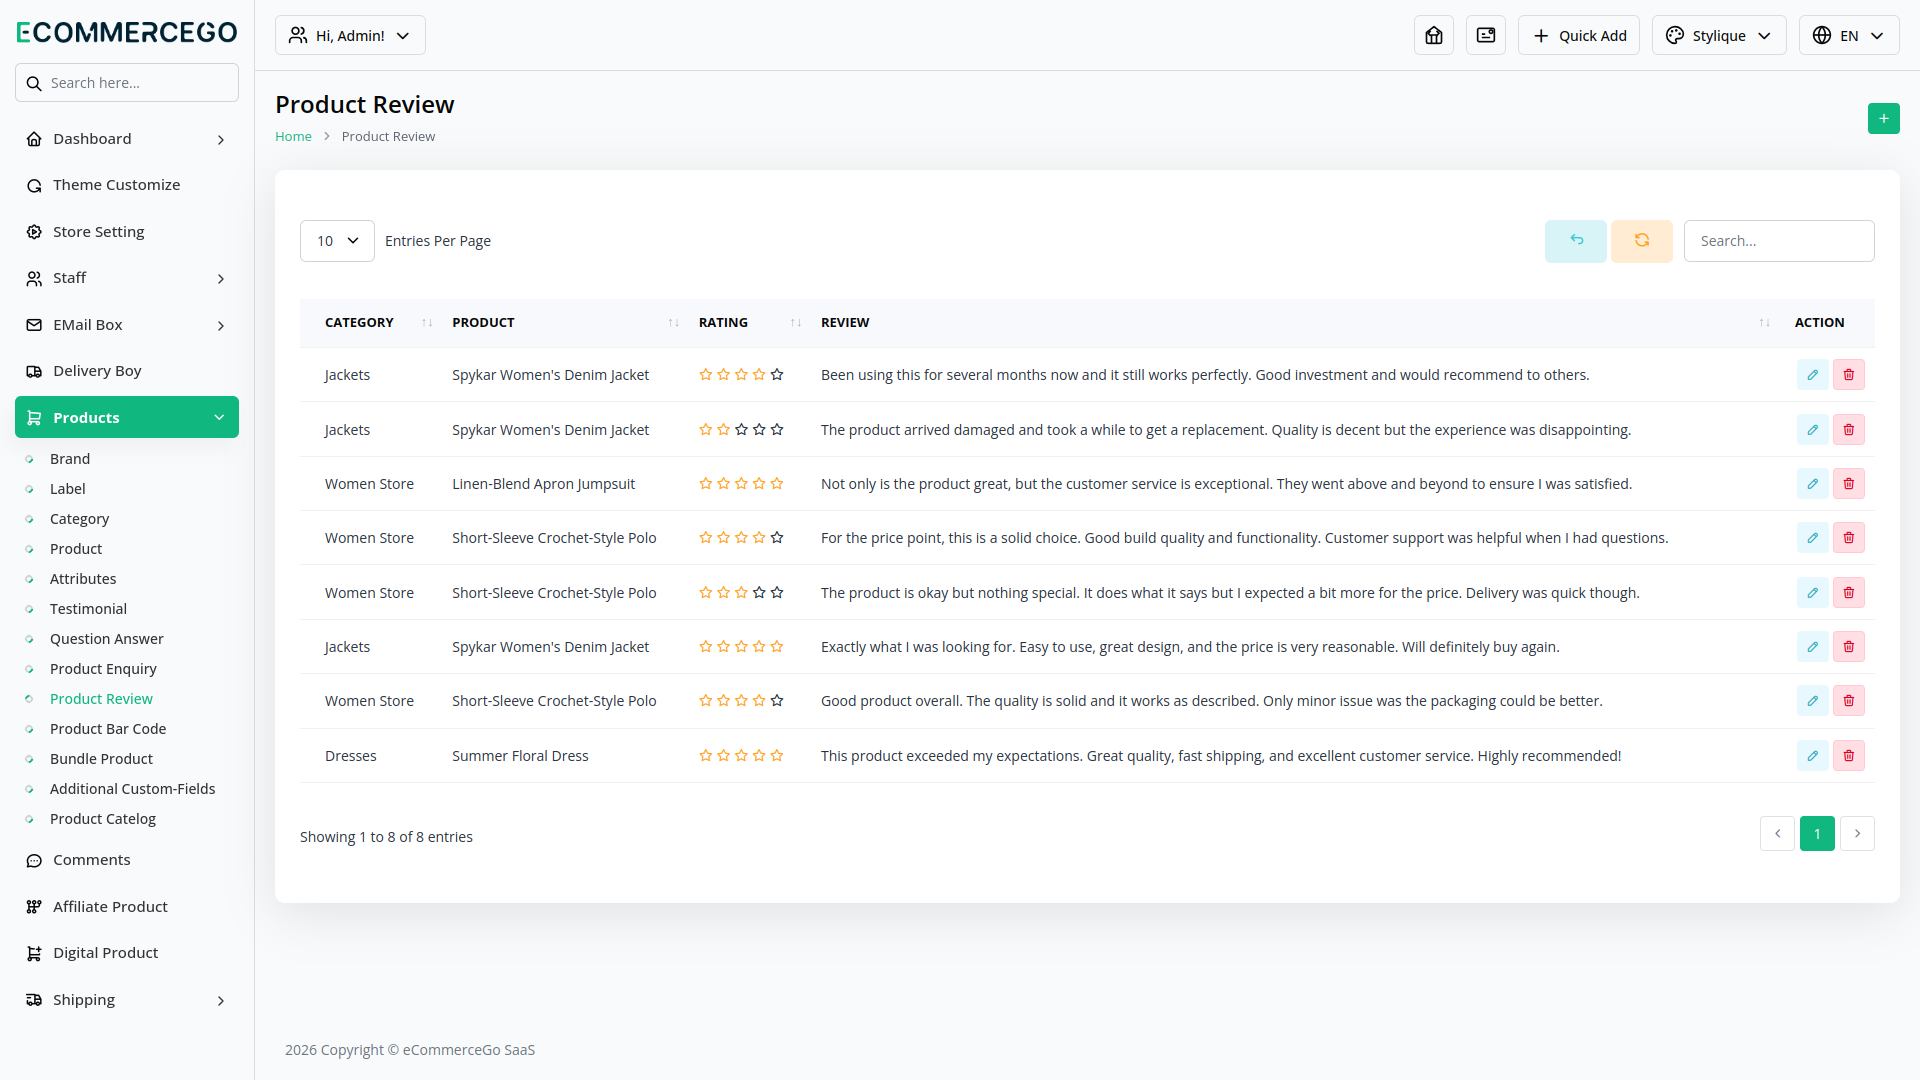
Task: Edit the first Jackets review about several months
Action: tap(1813, 375)
